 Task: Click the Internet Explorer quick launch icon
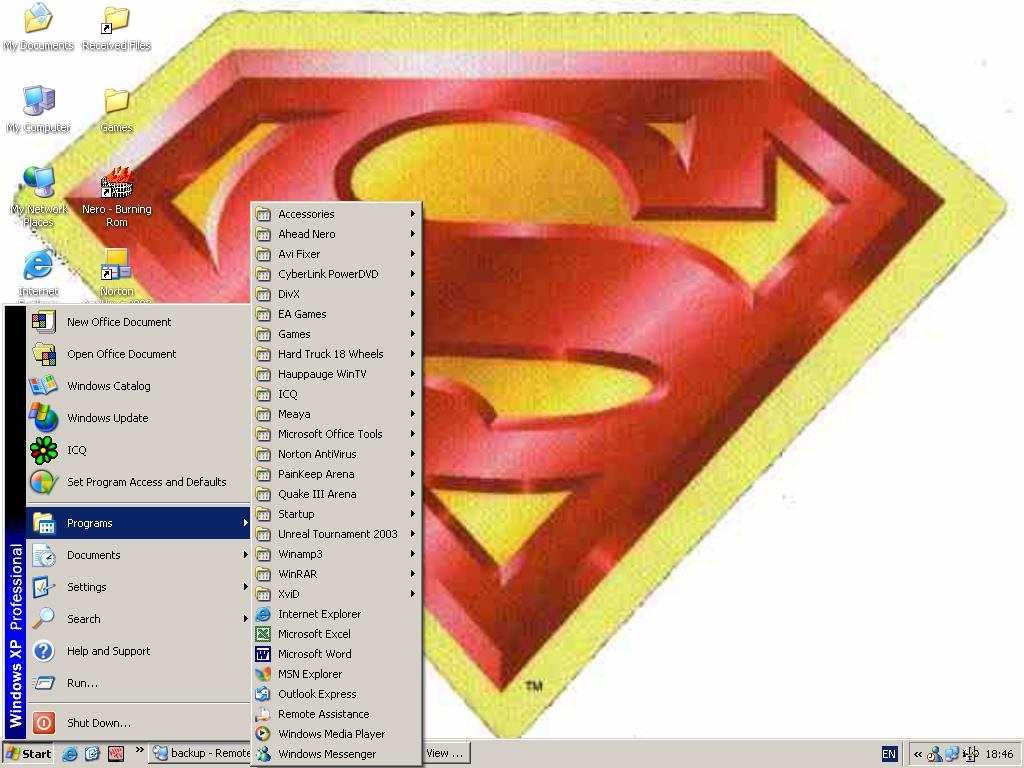coord(69,754)
